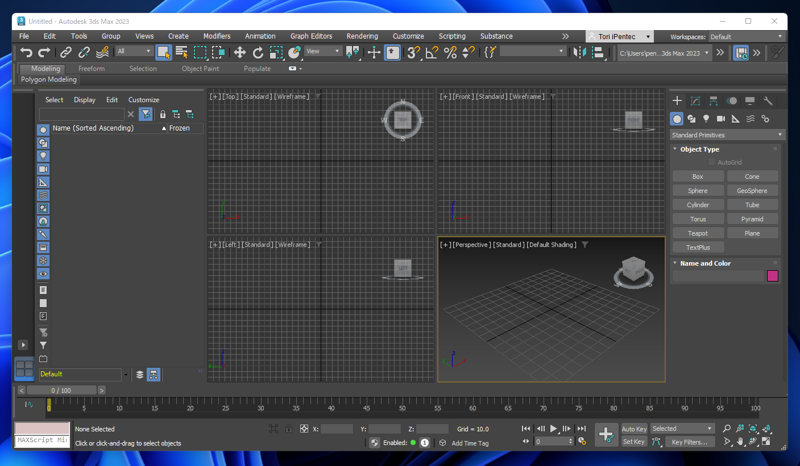This screenshot has height=466, width=800.
Task: Enable the AutoGrid checkbox
Action: (x=712, y=162)
